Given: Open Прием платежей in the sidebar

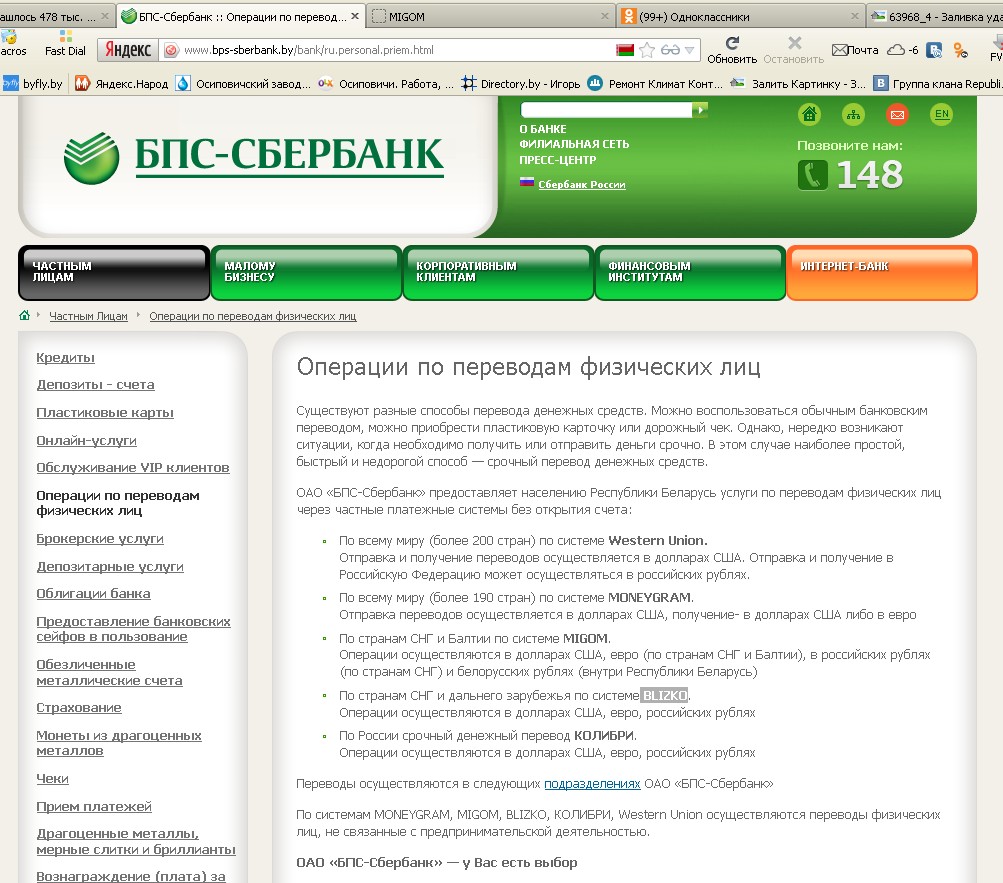Looking at the screenshot, I should point(94,807).
